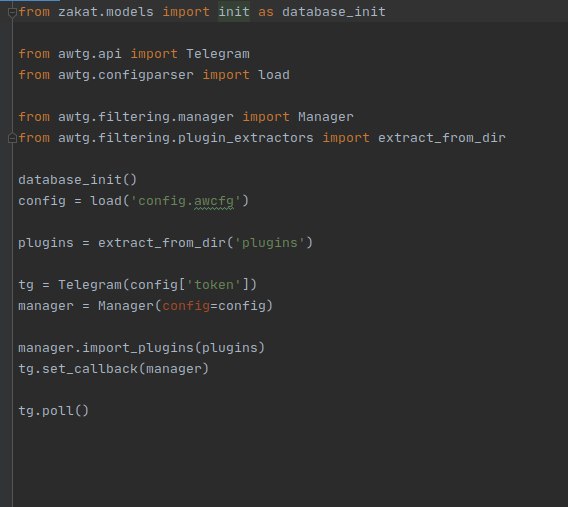Viewport: 568px width, 507px height.
Task: Click the 'load' import name
Action: 273,75
